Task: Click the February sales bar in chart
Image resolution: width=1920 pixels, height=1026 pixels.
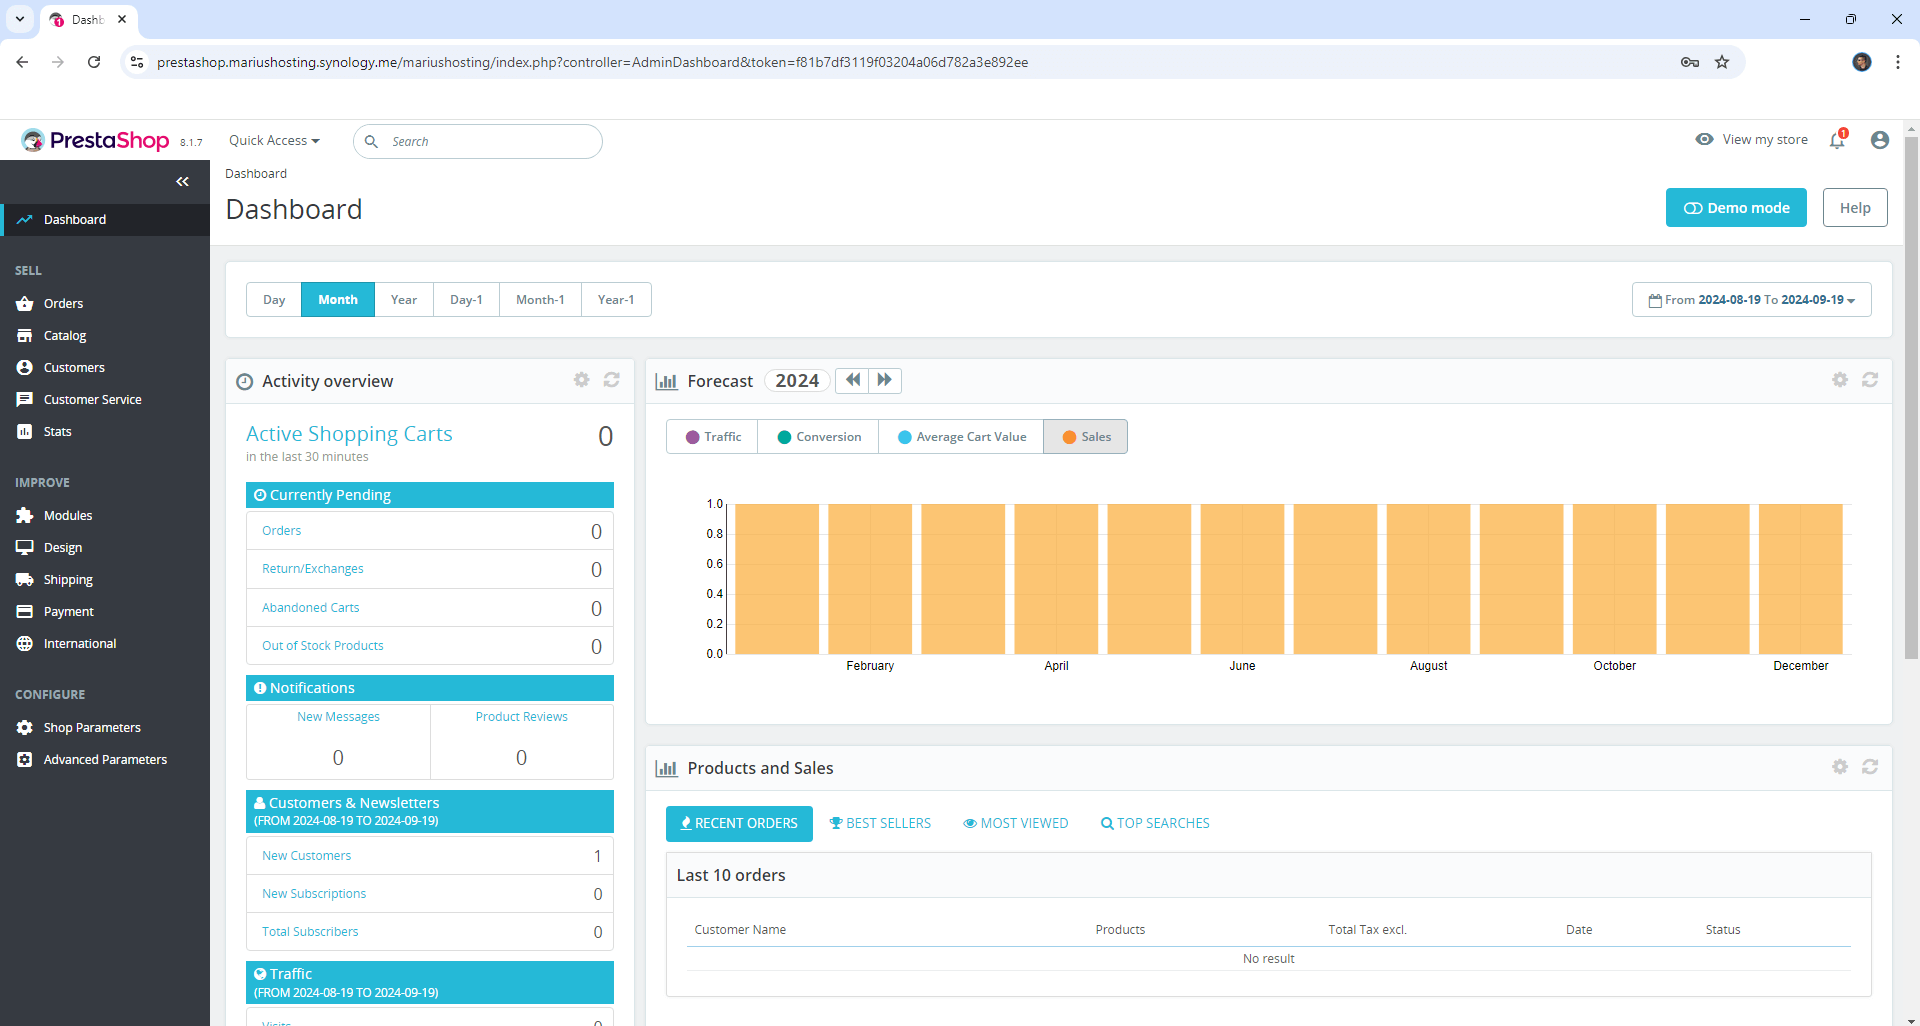Action: pyautogui.click(x=870, y=579)
